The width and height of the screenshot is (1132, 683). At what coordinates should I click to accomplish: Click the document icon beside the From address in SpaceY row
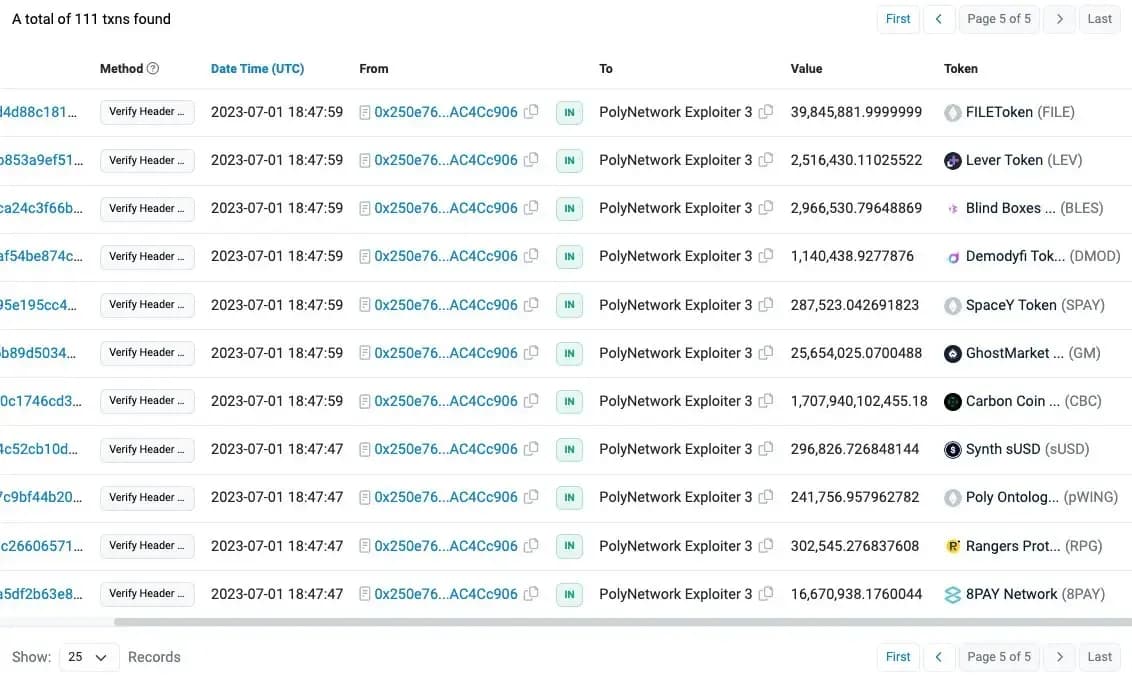[365, 305]
